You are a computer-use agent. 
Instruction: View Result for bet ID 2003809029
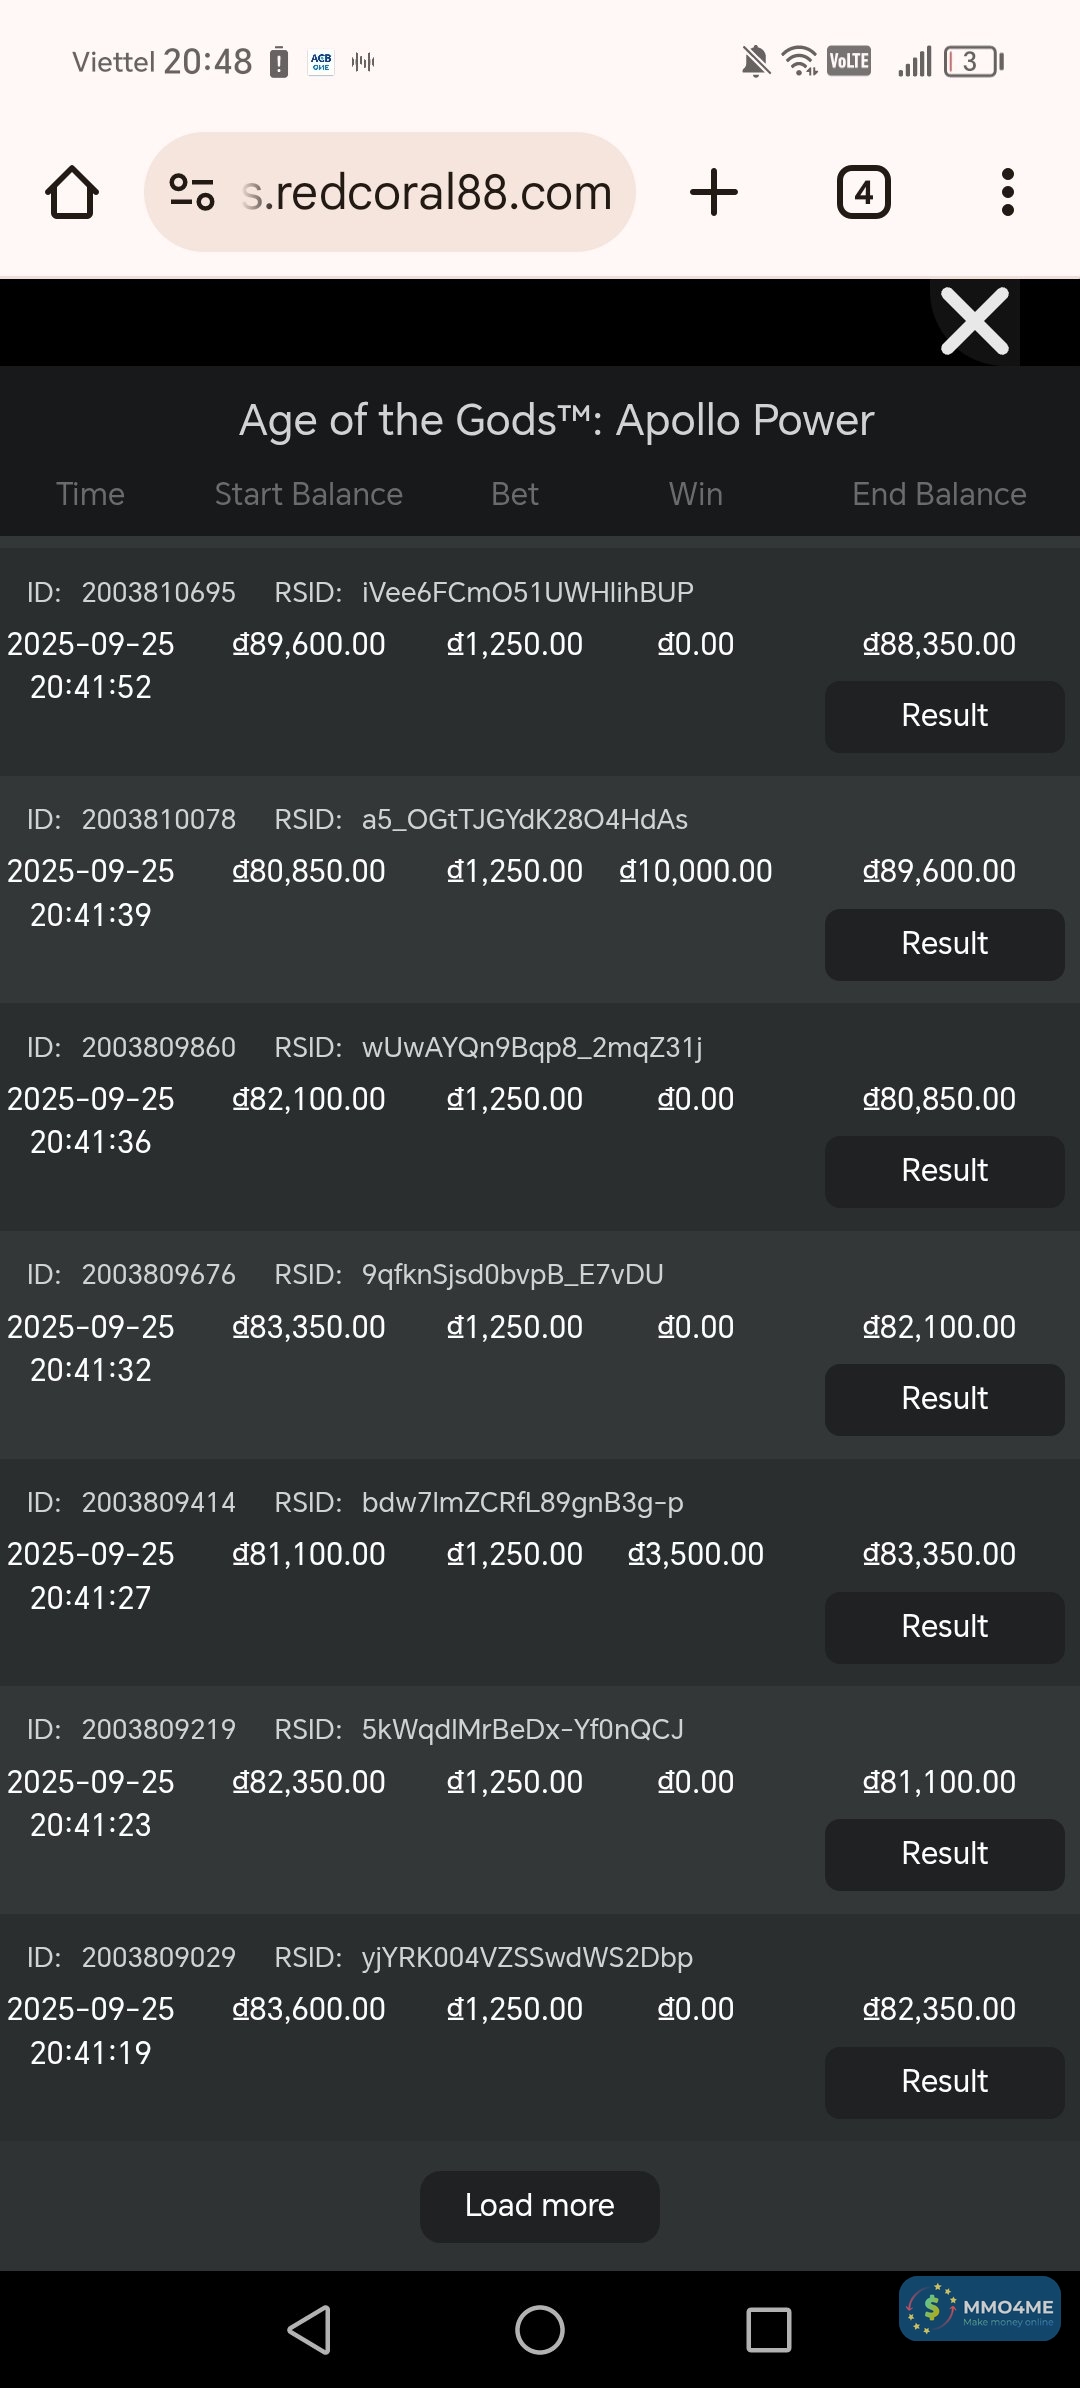coord(944,2082)
